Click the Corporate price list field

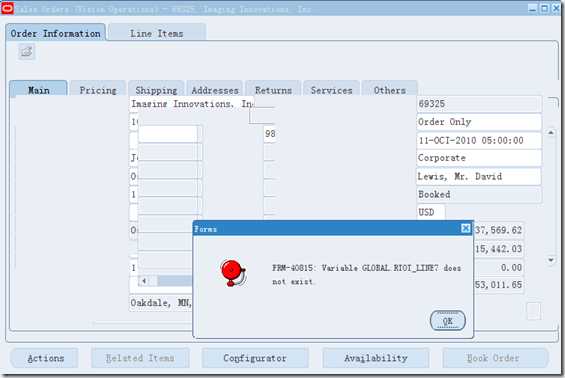[479, 158]
